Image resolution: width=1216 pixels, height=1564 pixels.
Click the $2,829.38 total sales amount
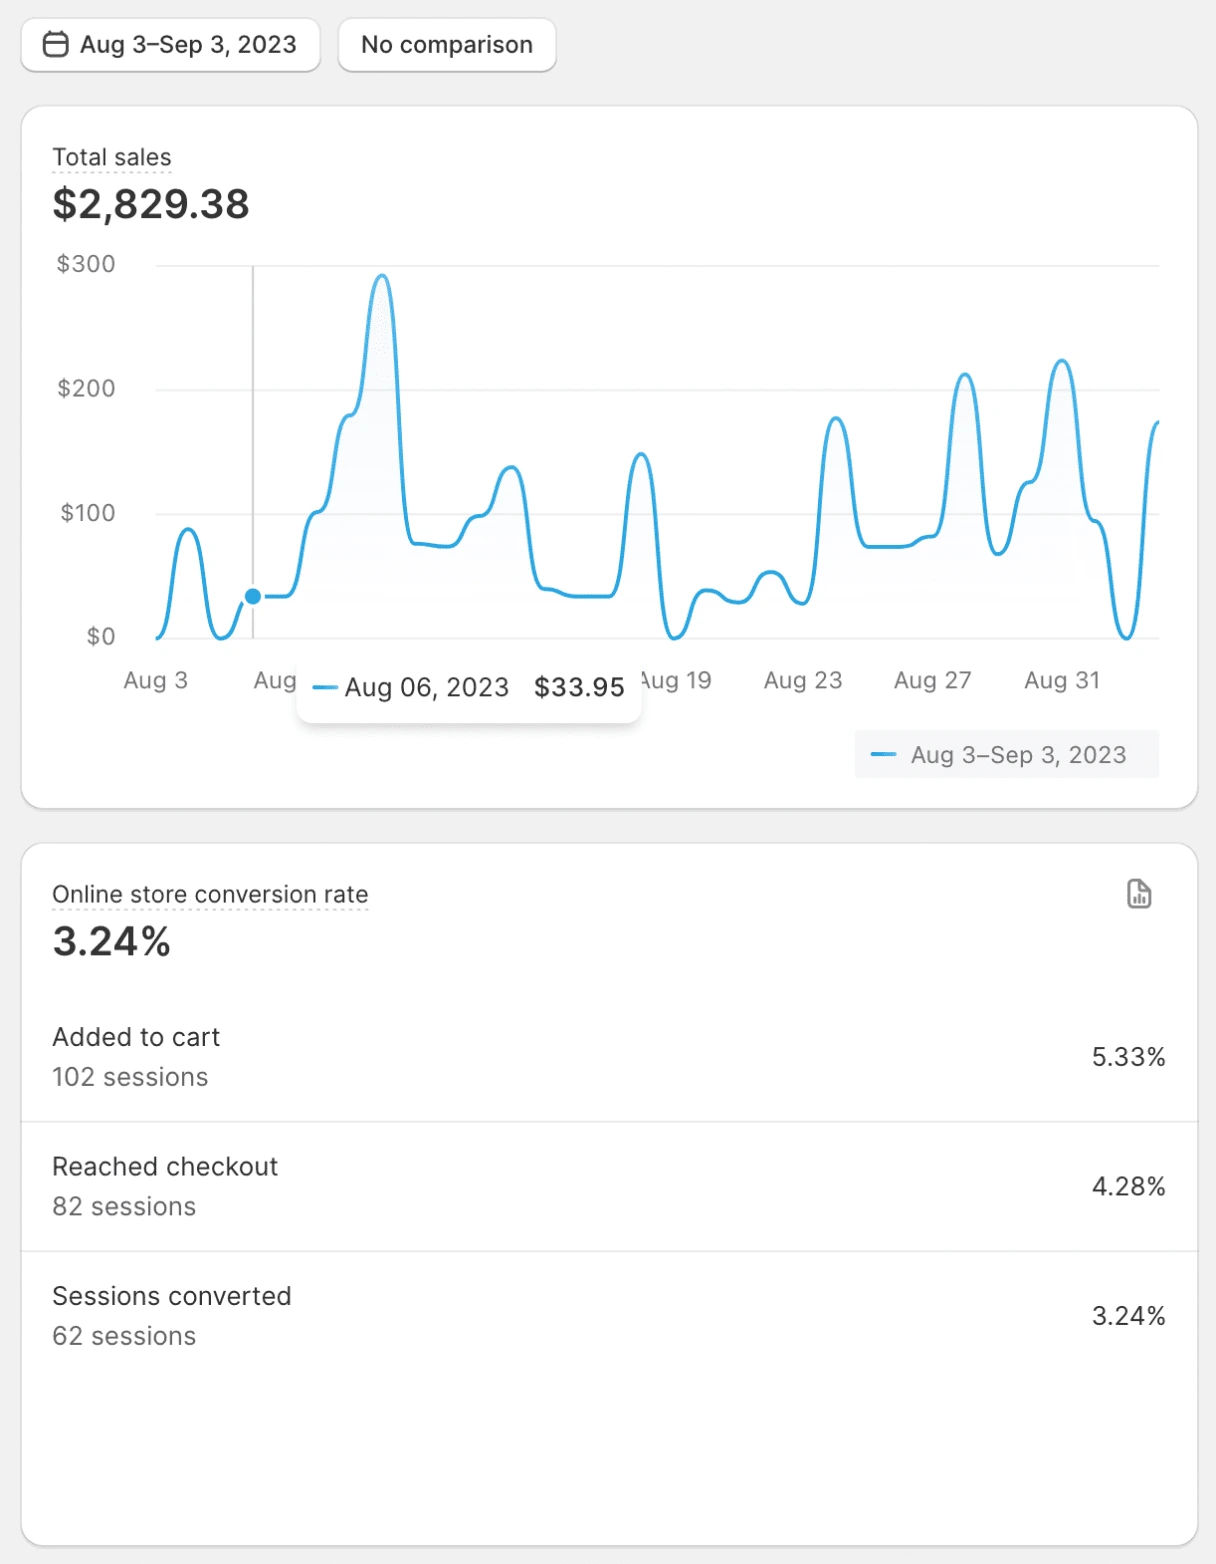[151, 205]
